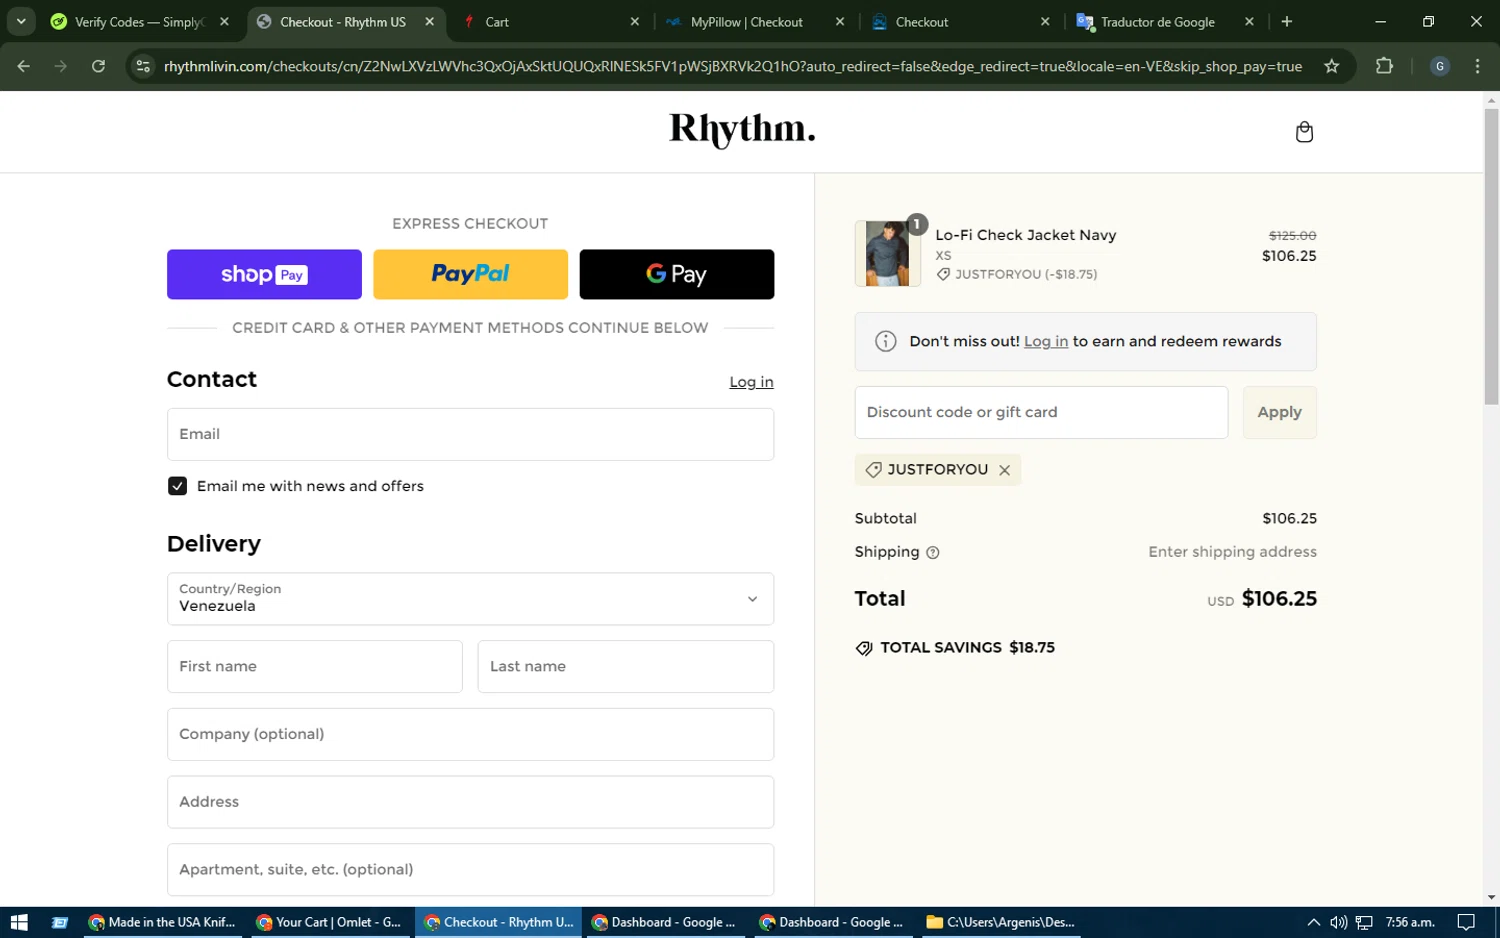
Task: Open the network icon in system tray
Action: [x=1364, y=922]
